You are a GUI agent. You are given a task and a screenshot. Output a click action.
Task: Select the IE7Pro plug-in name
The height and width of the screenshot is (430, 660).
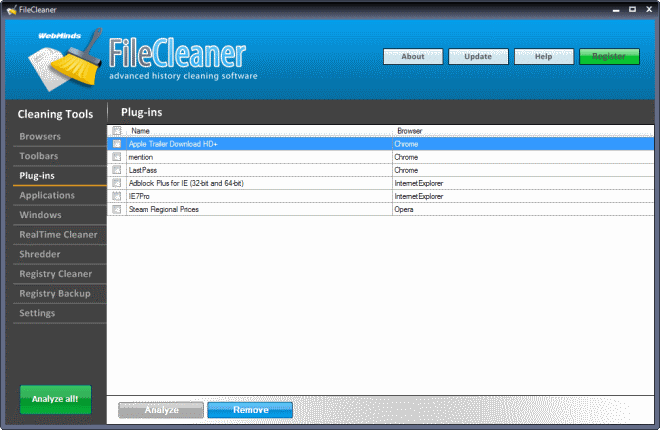(139, 196)
